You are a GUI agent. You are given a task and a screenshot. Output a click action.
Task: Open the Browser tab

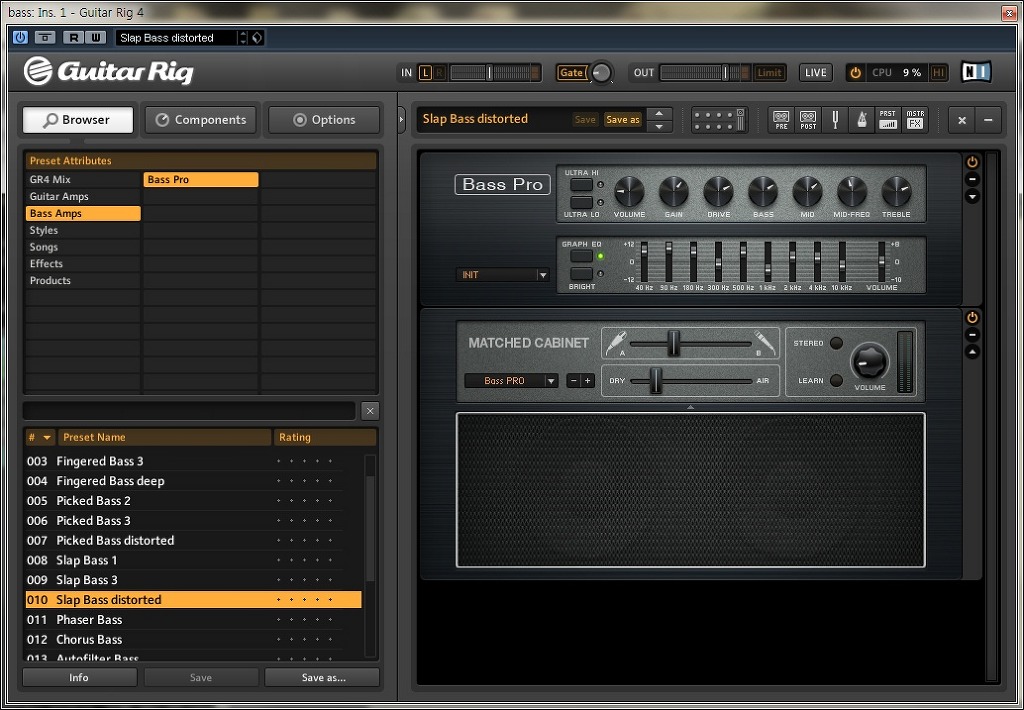click(x=78, y=120)
